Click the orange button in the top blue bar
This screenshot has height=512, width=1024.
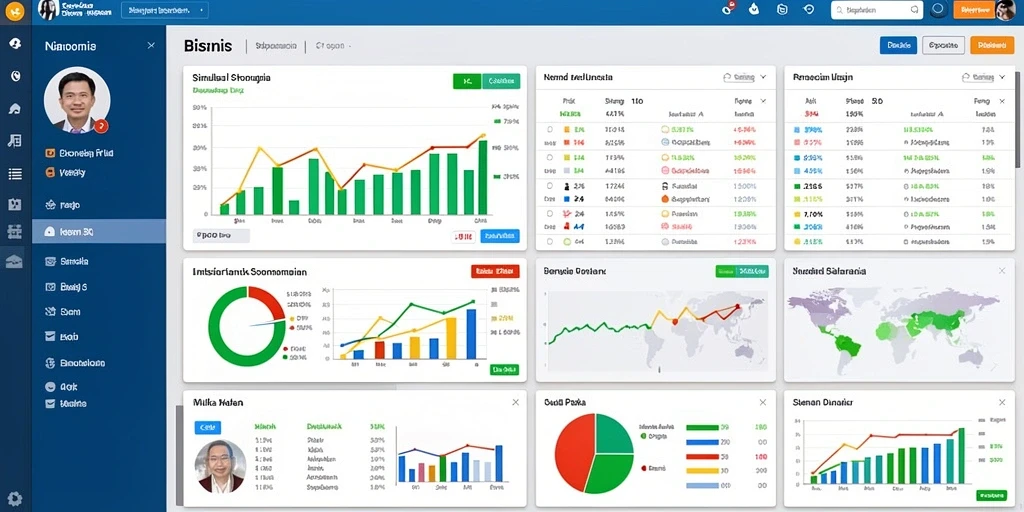[973, 10]
